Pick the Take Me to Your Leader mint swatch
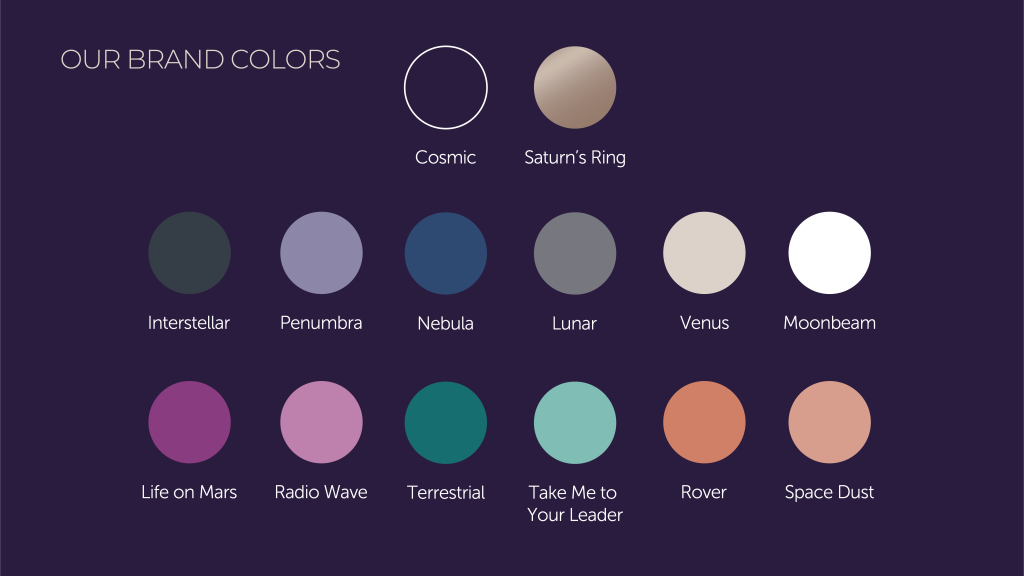The width and height of the screenshot is (1024, 576). tap(575, 423)
